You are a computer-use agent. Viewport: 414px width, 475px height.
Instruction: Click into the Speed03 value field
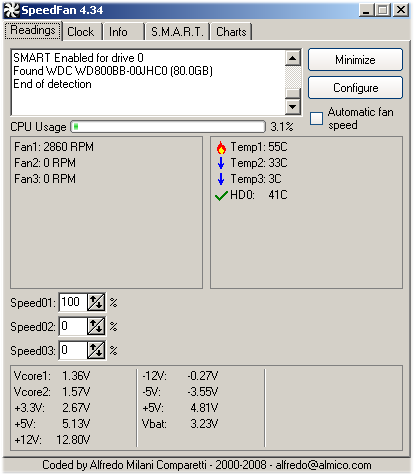click(73, 350)
